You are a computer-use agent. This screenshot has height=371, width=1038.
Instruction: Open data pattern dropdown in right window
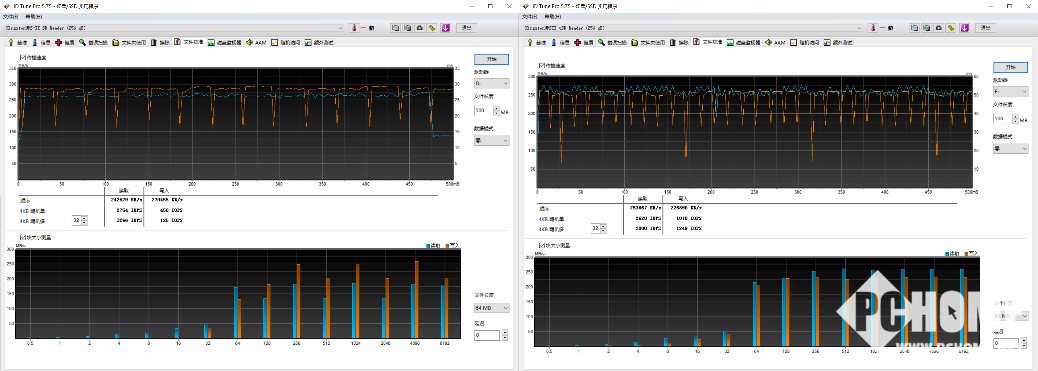click(x=1011, y=148)
